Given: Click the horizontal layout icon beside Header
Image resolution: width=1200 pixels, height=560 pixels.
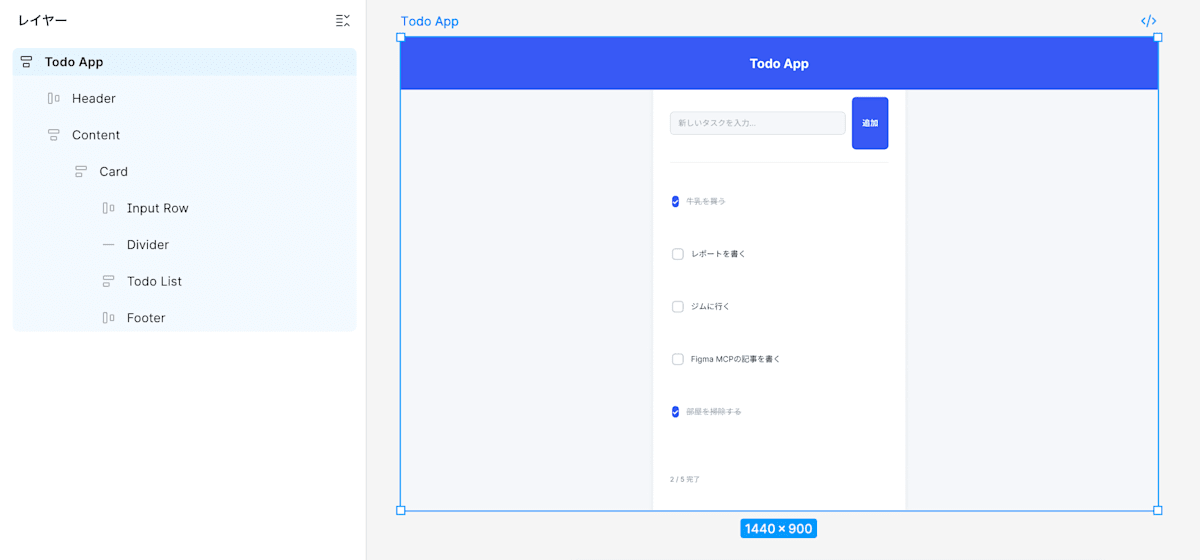Looking at the screenshot, I should pos(53,98).
